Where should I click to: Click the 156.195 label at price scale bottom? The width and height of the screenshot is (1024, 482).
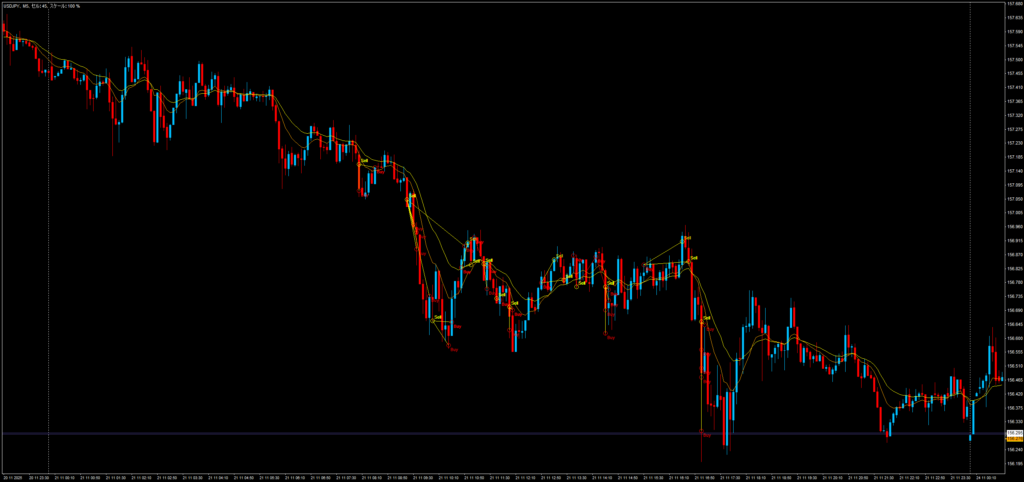pyautogui.click(x=1012, y=463)
